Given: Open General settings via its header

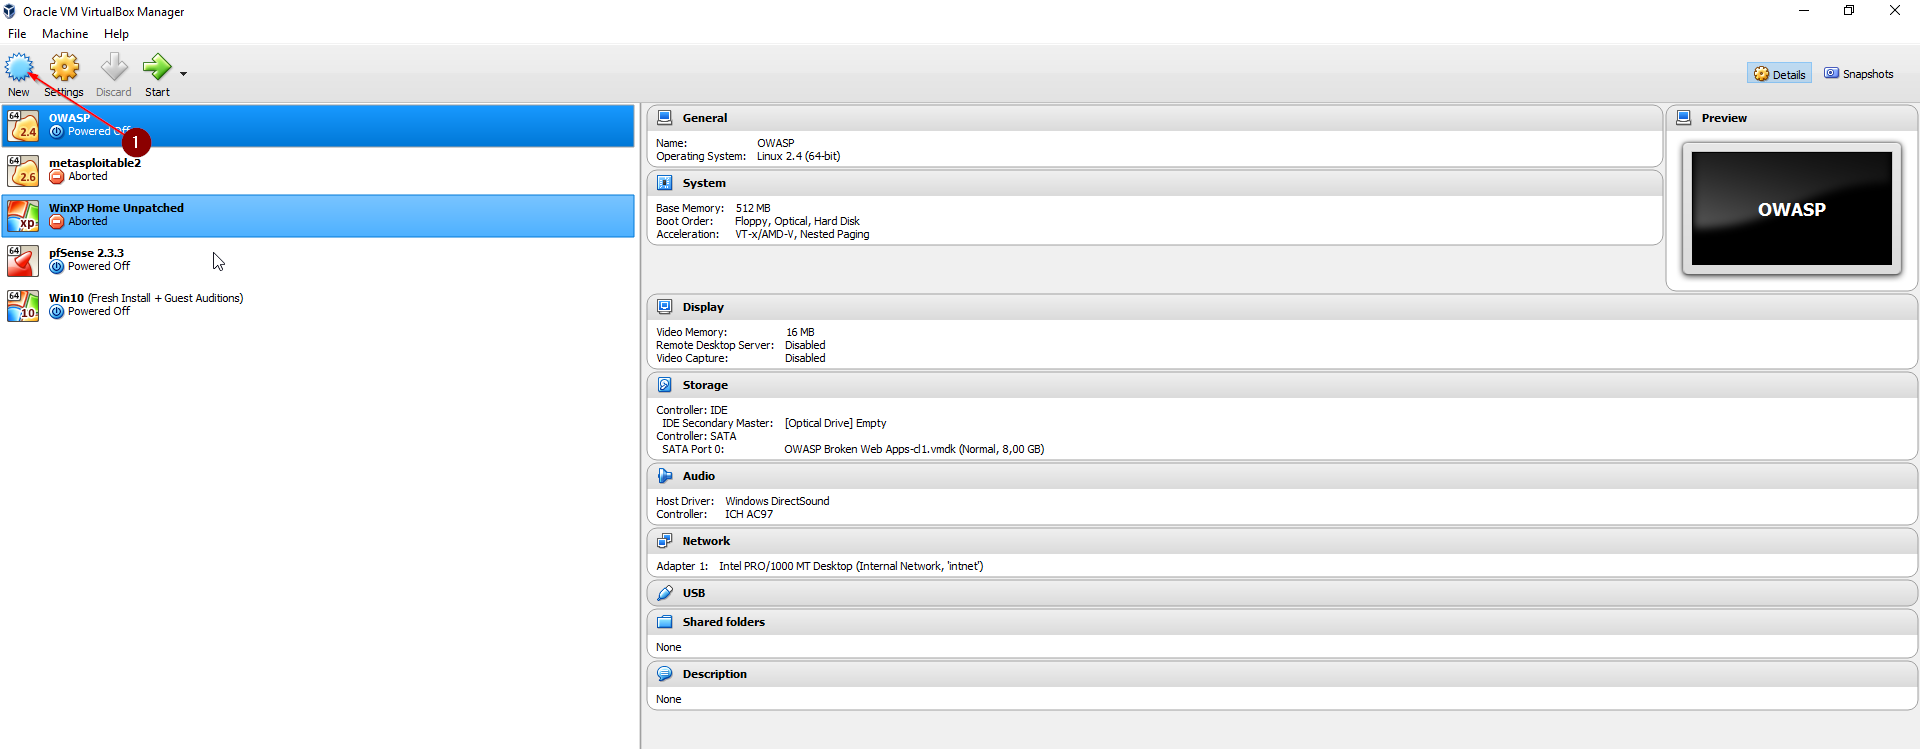Looking at the screenshot, I should pyautogui.click(x=705, y=118).
